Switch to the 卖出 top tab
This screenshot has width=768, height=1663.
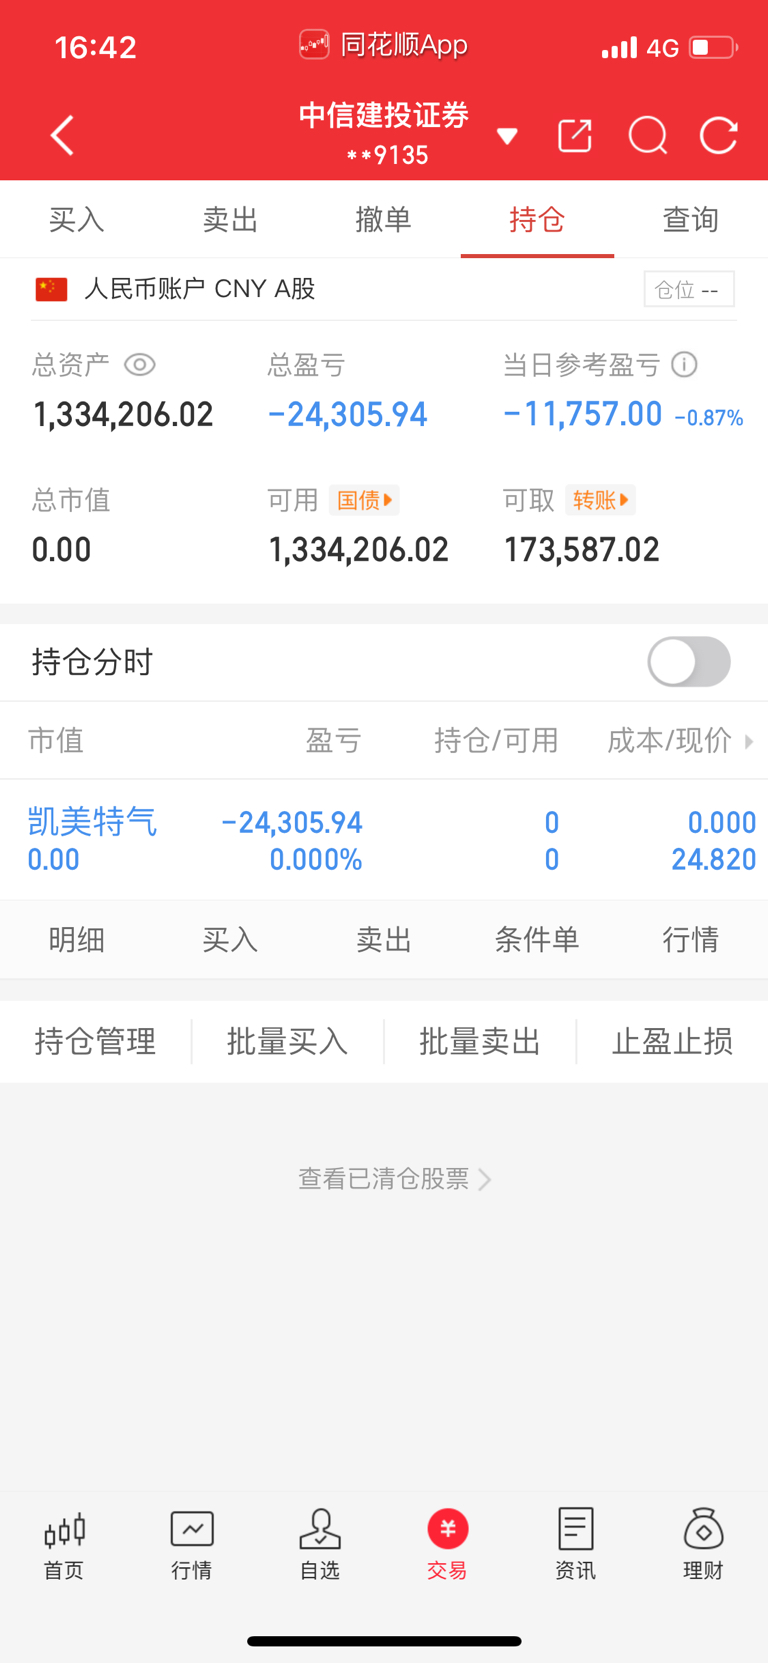[x=230, y=219]
